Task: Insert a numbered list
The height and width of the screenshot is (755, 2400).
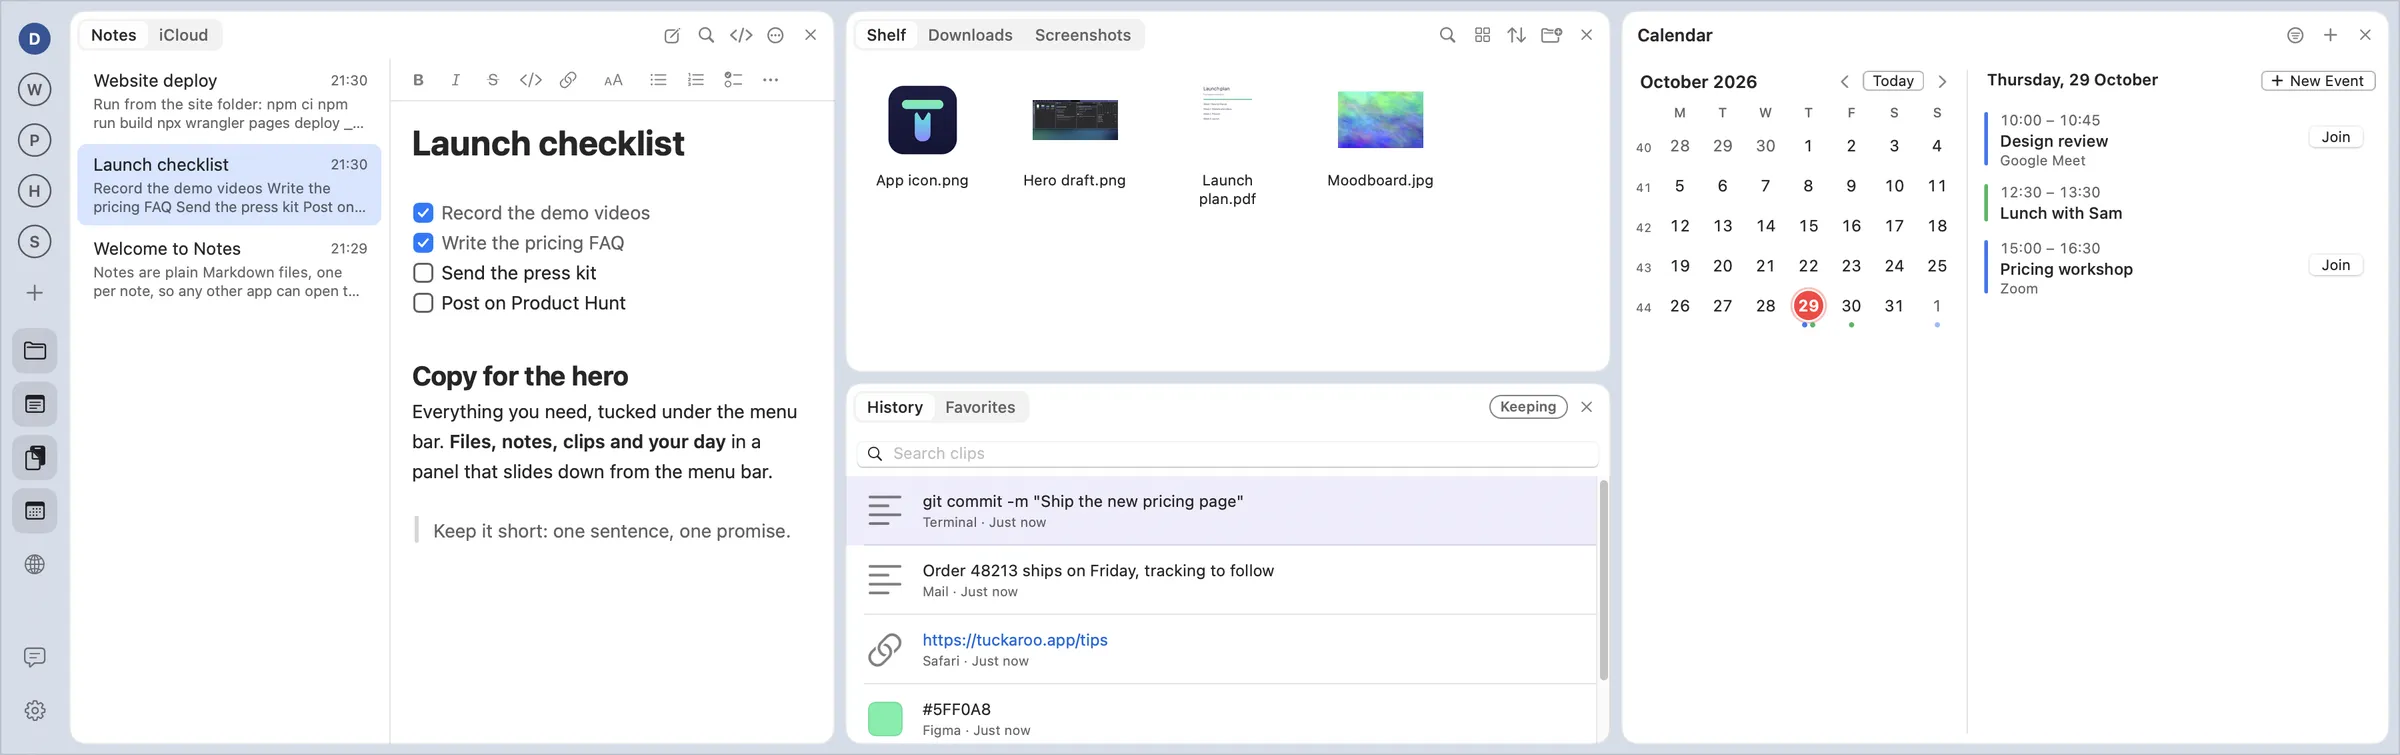Action: (696, 80)
